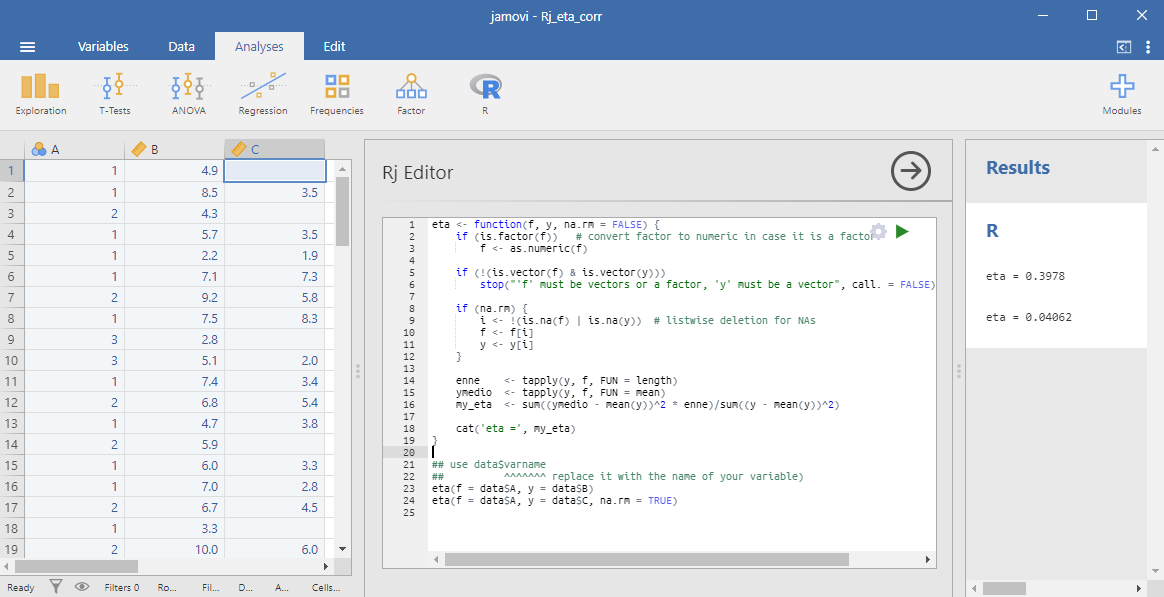This screenshot has width=1164, height=597.
Task: Click result 'eta = 0.3978'
Action: click(x=1025, y=276)
